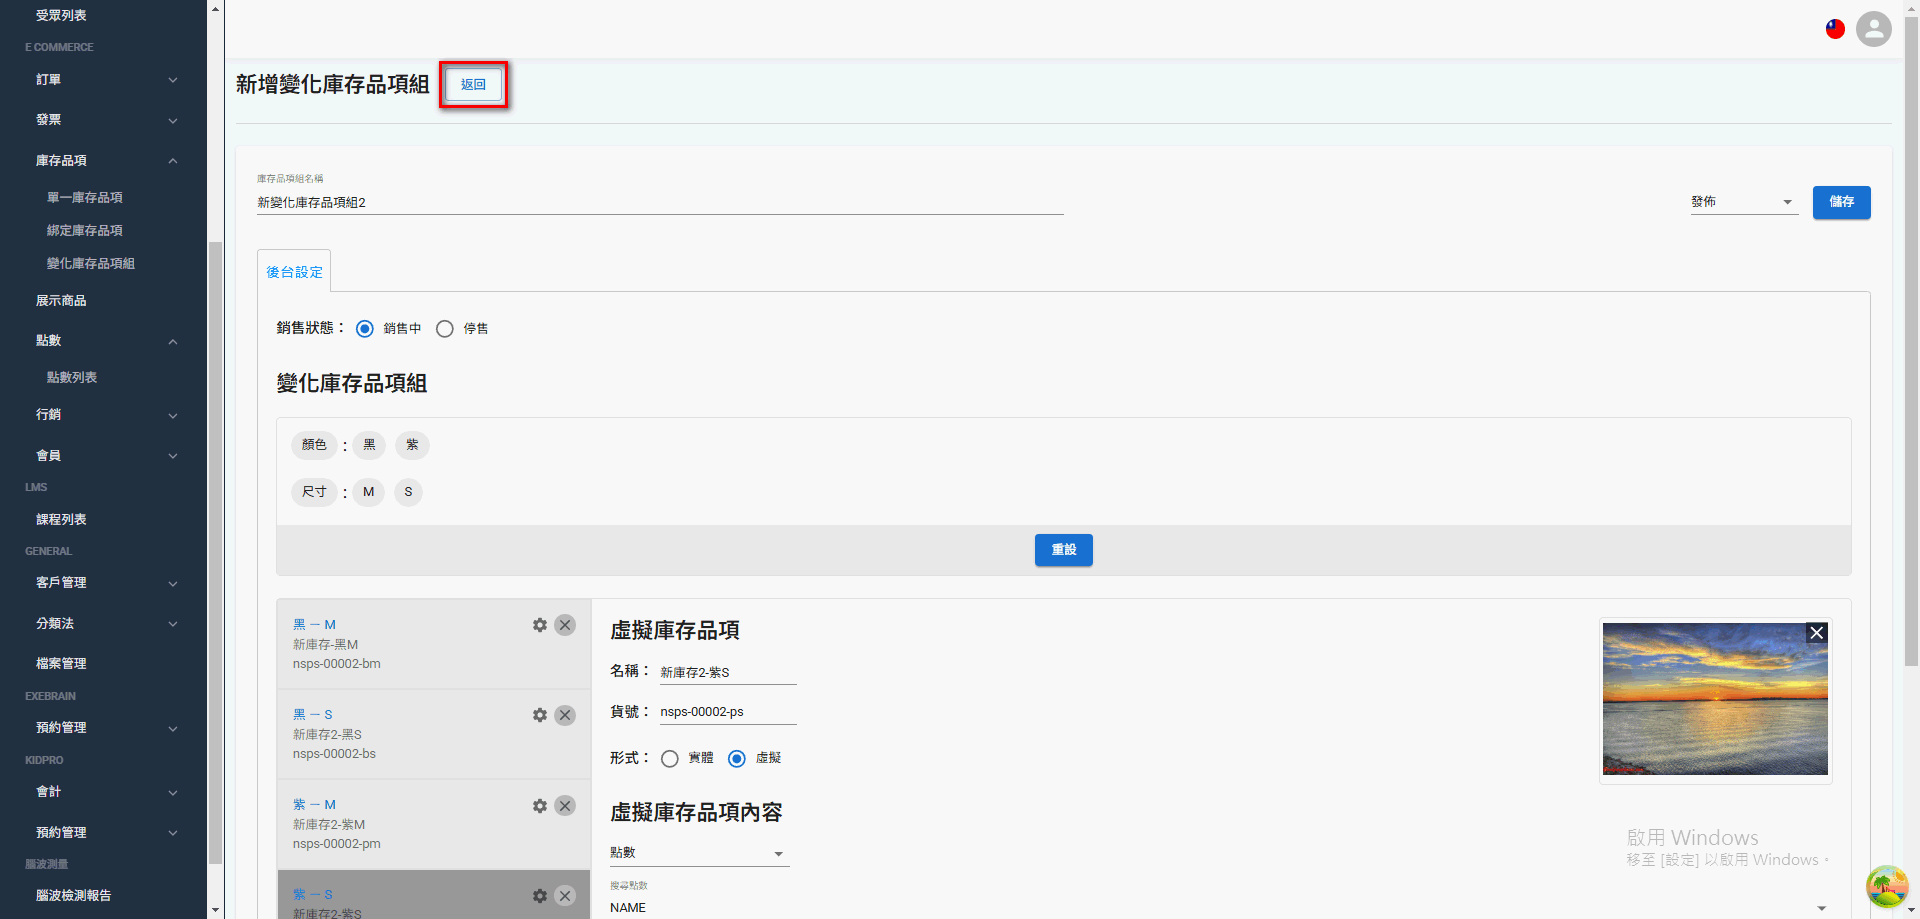The image size is (1920, 919).
Task: Select 停售 sales status
Action: (445, 329)
